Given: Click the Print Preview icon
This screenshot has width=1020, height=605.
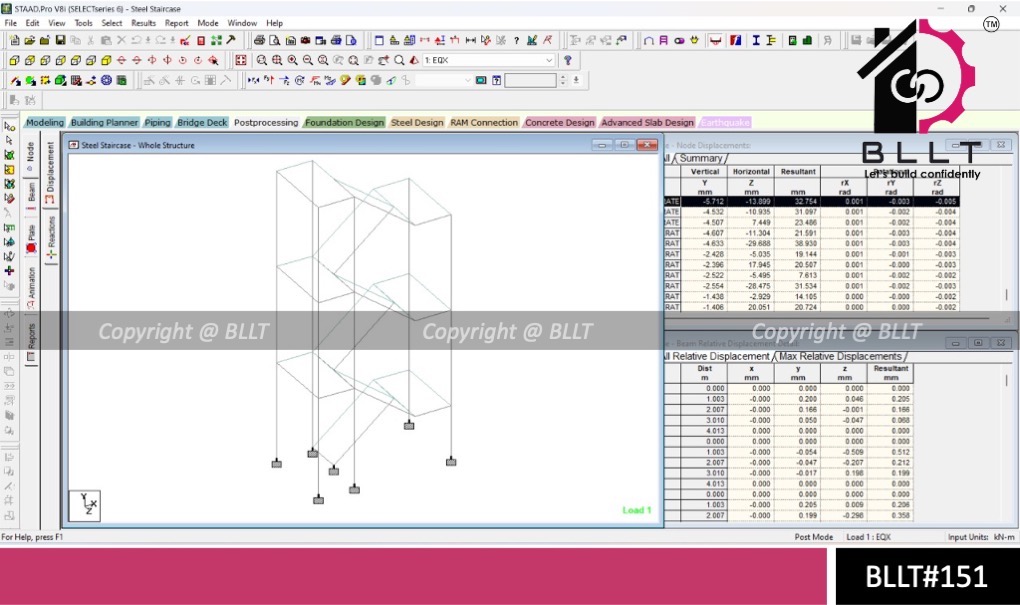Looking at the screenshot, I should (x=275, y=40).
